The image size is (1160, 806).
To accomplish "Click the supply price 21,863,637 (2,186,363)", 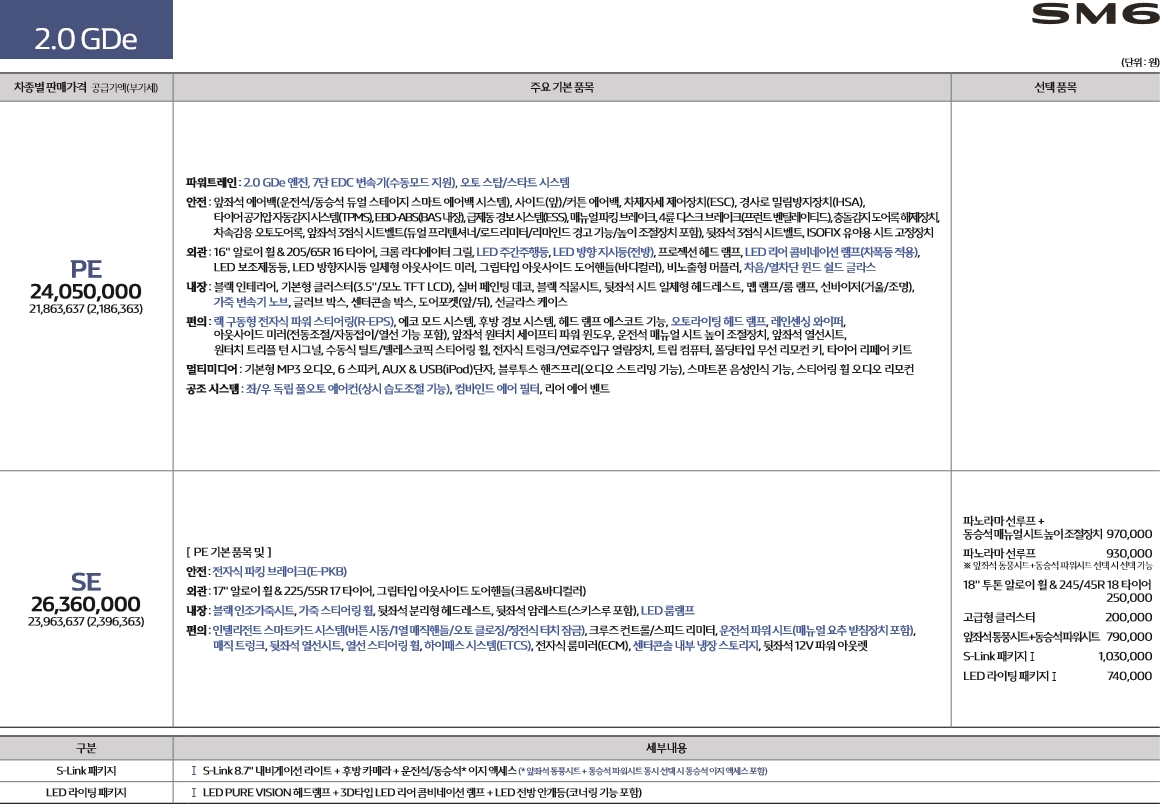I will click(x=86, y=309).
